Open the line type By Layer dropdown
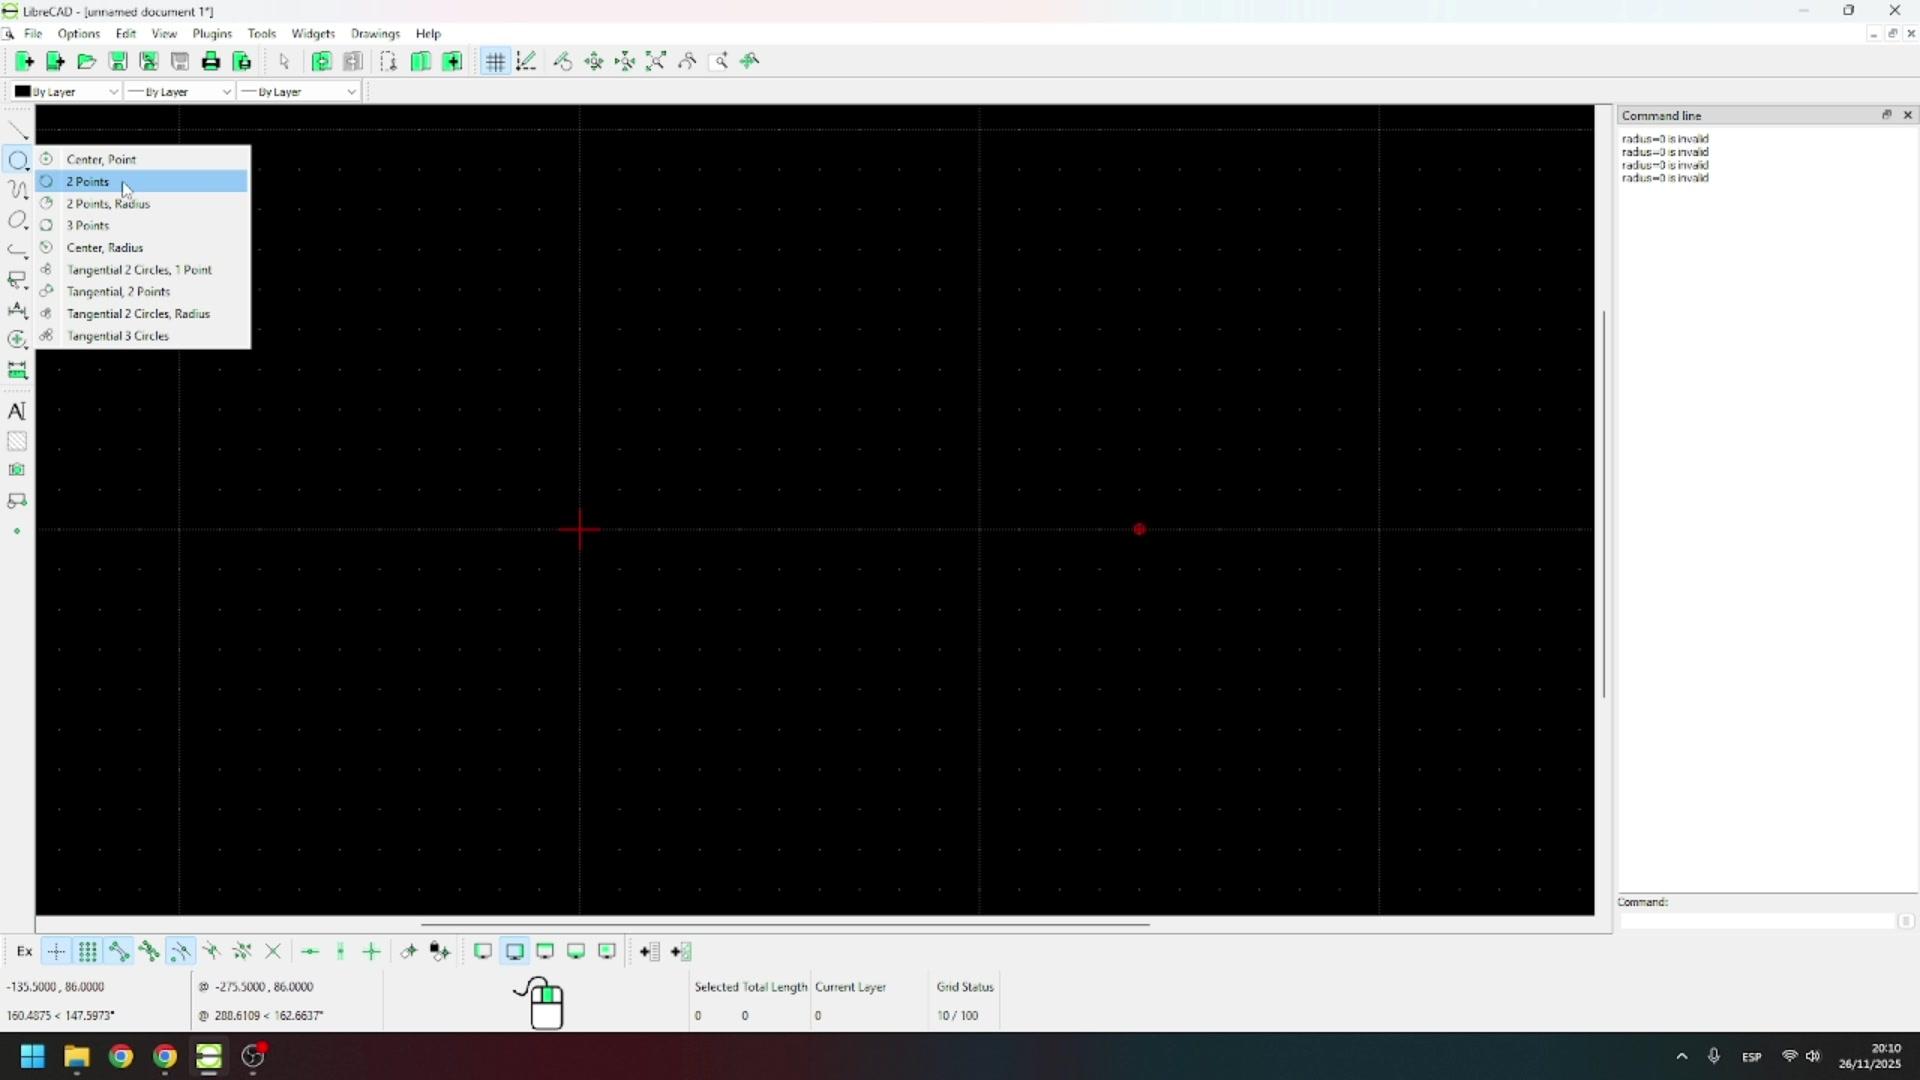The height and width of the screenshot is (1080, 1920). [x=298, y=92]
